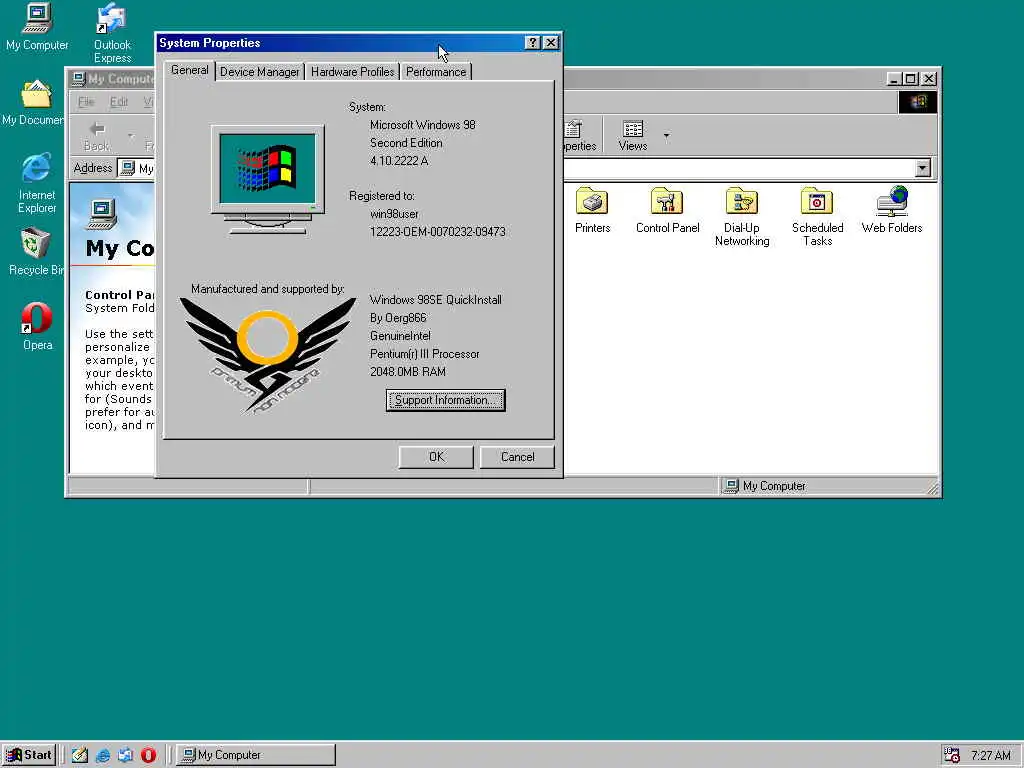1024x768 pixels.
Task: Switch to the Device Manager tab
Action: (x=259, y=72)
